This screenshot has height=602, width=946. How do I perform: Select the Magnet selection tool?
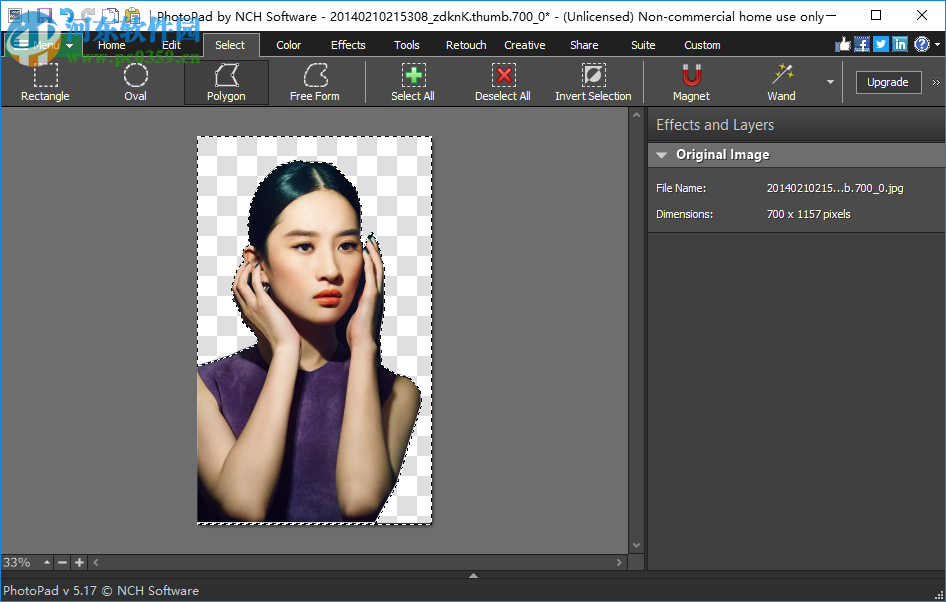pyautogui.click(x=690, y=80)
